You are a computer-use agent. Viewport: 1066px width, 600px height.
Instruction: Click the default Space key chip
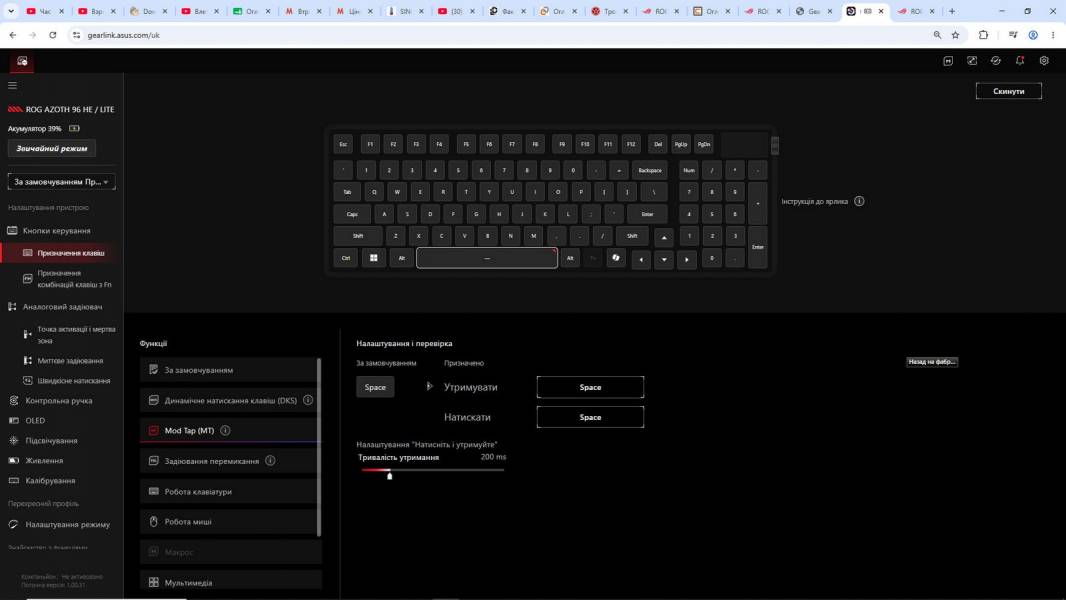pyautogui.click(x=375, y=387)
